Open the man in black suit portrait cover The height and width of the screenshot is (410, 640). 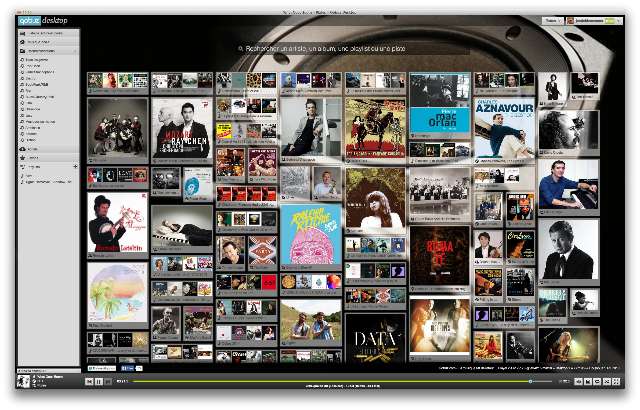click(569, 249)
